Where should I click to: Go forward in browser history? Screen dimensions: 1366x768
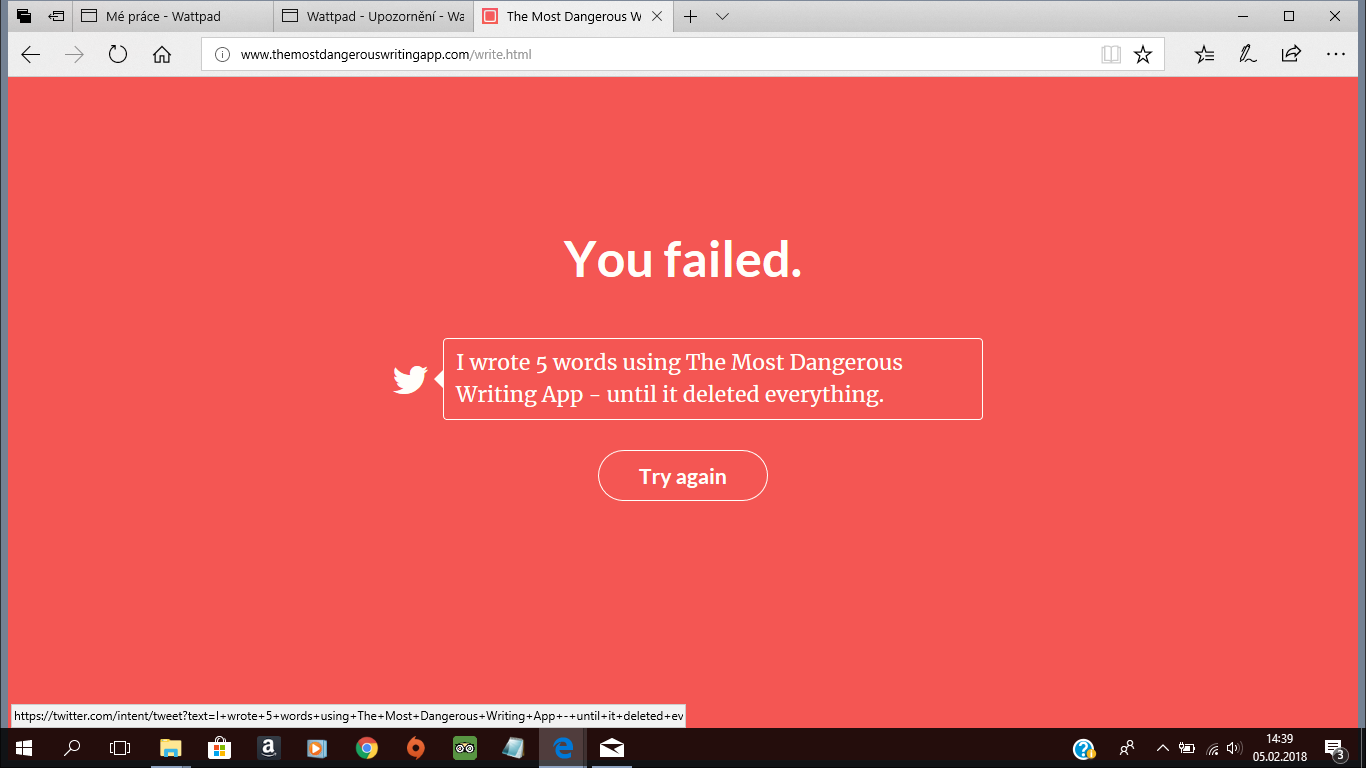point(74,54)
